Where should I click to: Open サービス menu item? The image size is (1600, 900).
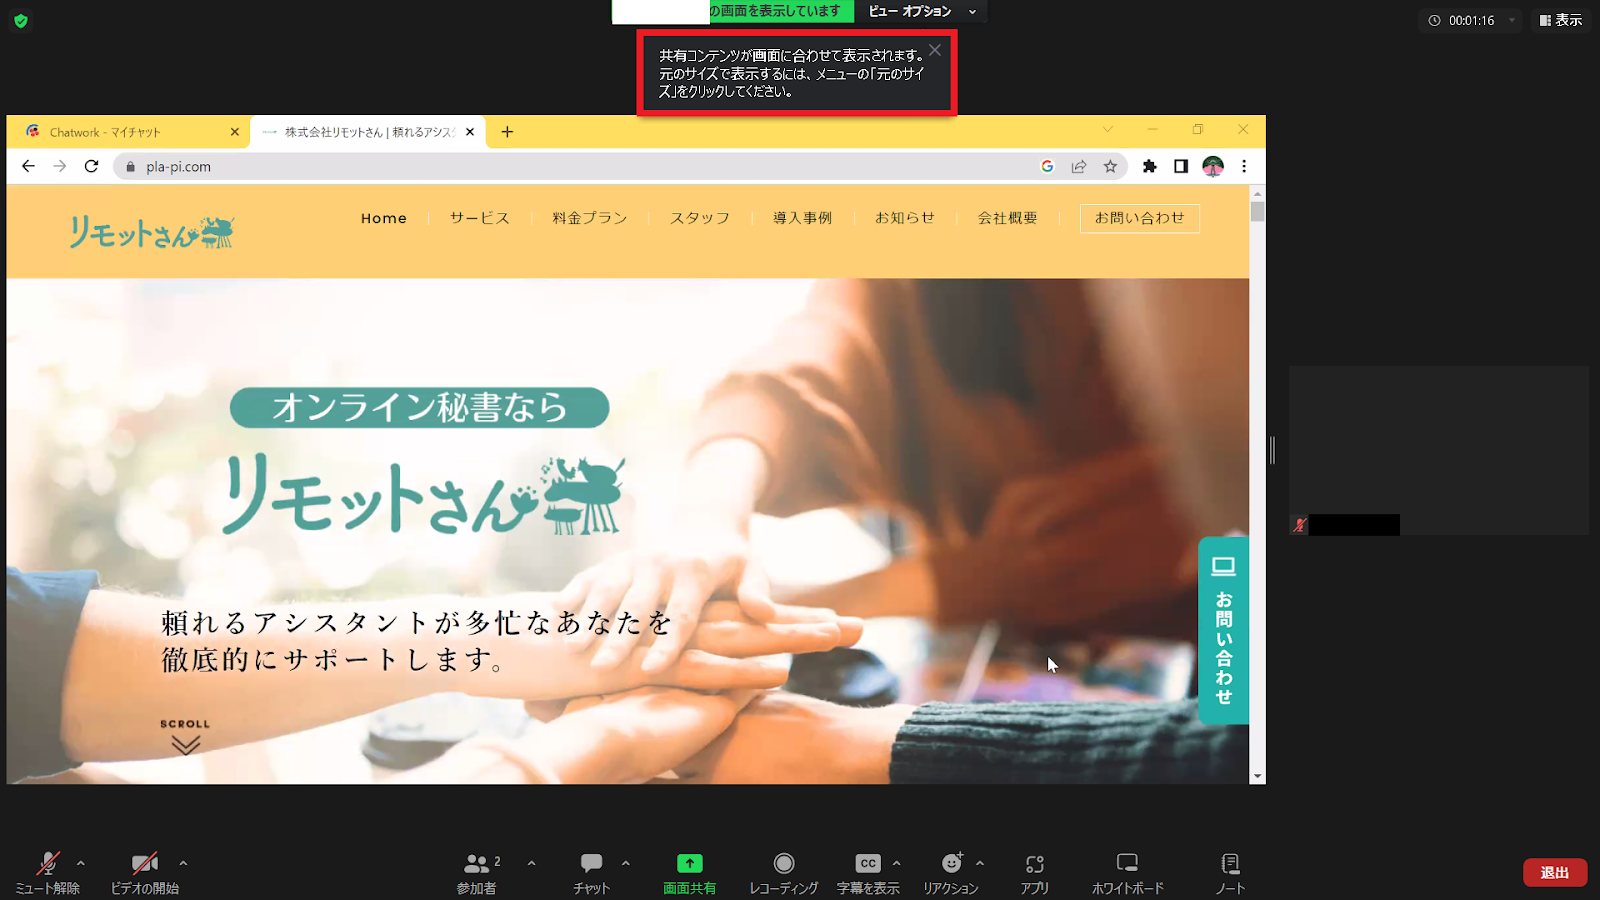(x=479, y=218)
